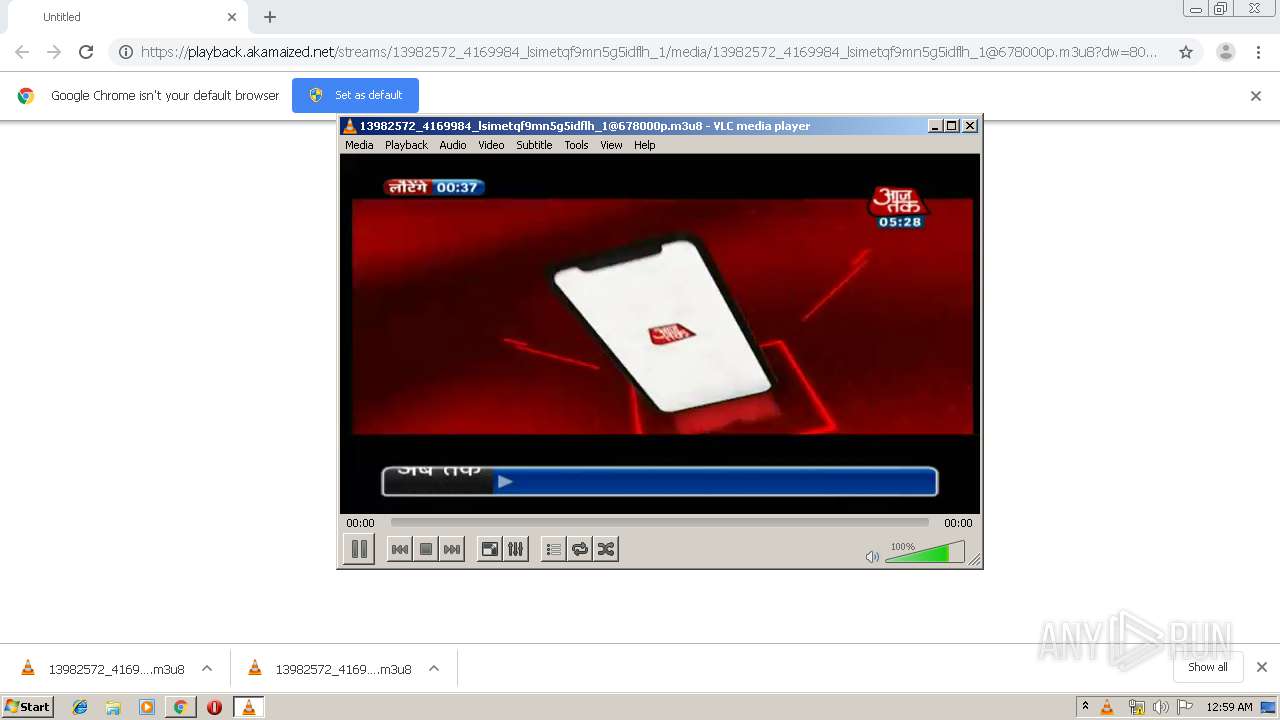Open the View menu in VLC
1280x720 pixels.
611,145
